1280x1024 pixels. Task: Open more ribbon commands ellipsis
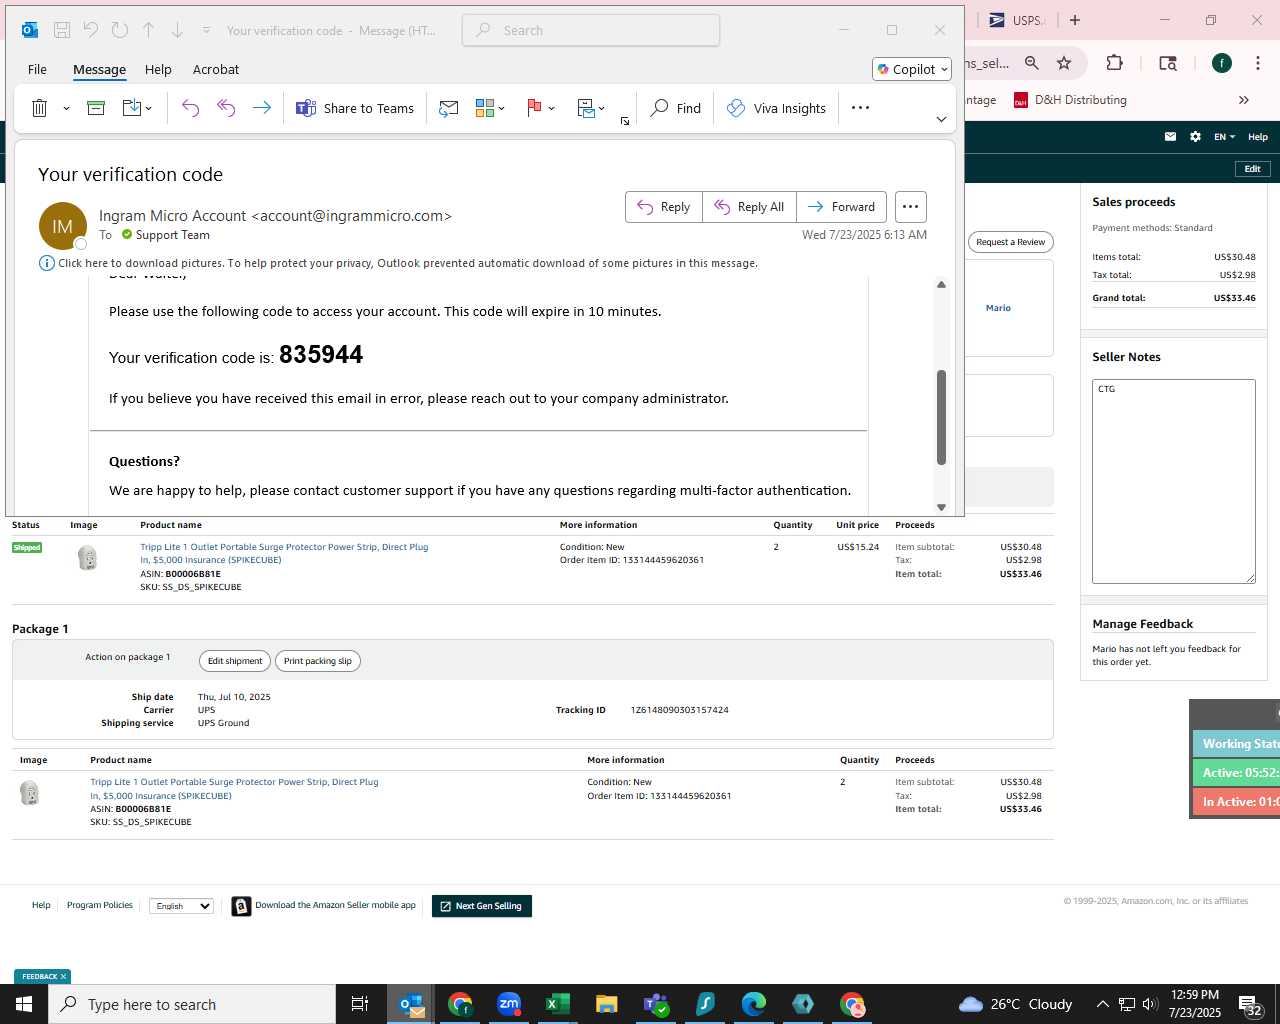click(860, 108)
